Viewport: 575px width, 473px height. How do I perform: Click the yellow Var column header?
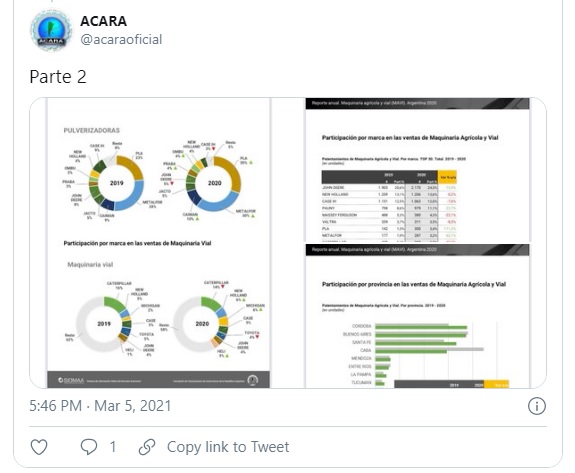[x=447, y=177]
